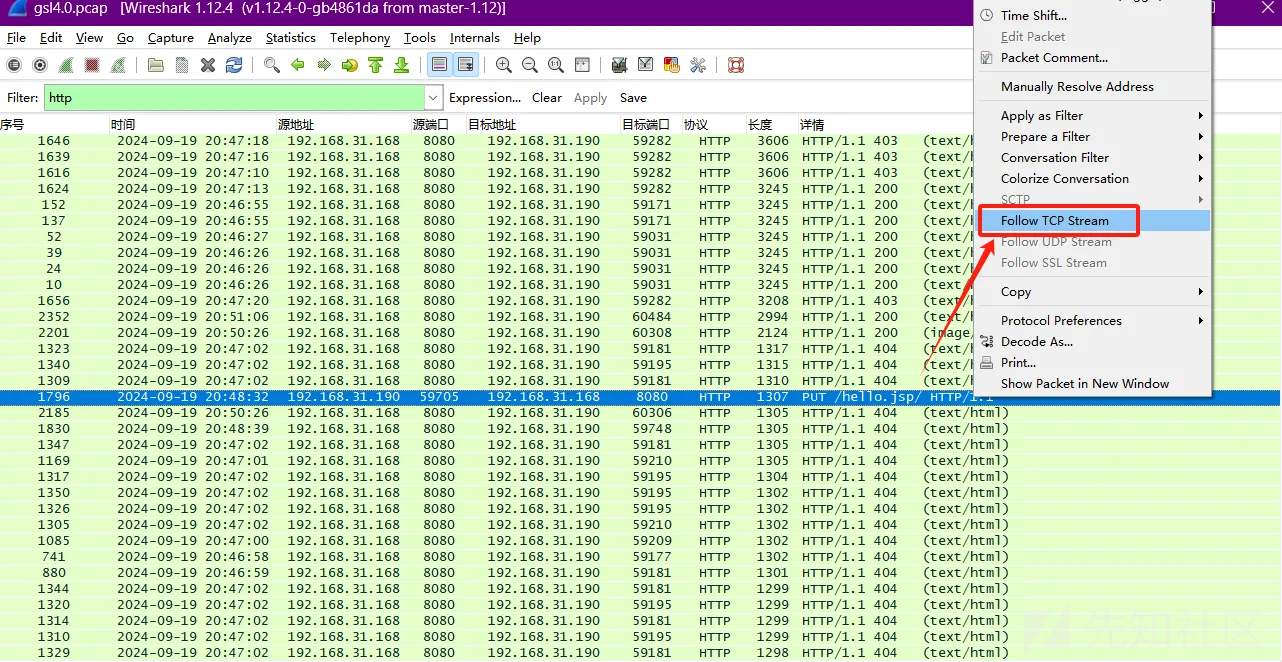Reload this capture file
Viewport: 1282px width, 662px height.
234,65
